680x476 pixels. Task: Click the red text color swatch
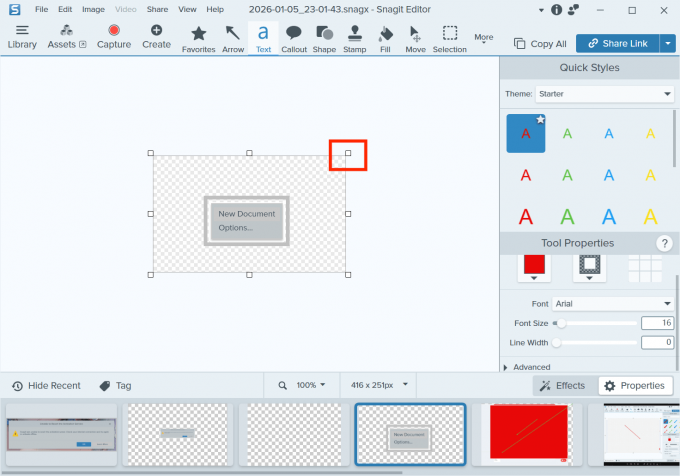[x=534, y=265]
